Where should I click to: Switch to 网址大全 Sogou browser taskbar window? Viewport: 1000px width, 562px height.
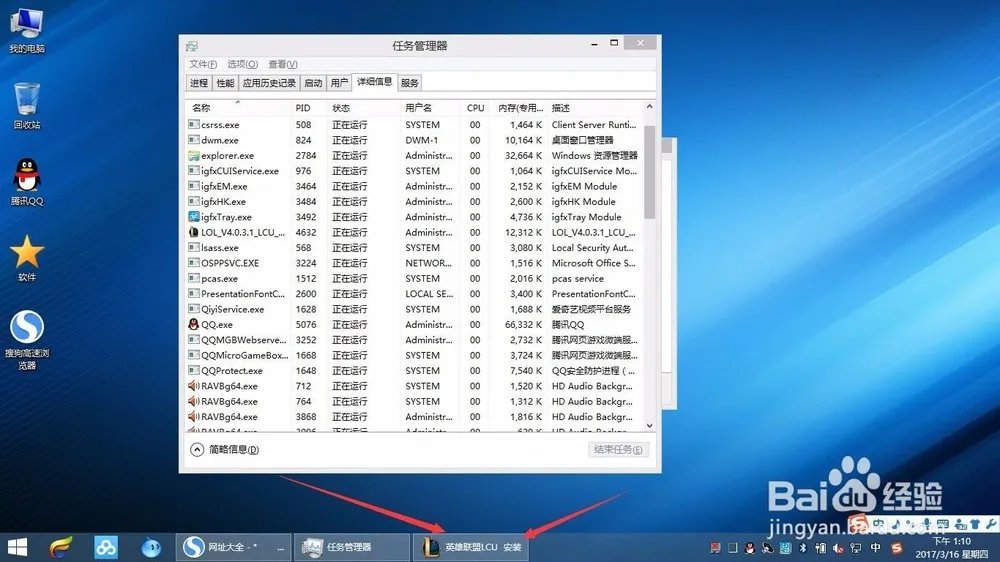pyautogui.click(x=233, y=547)
